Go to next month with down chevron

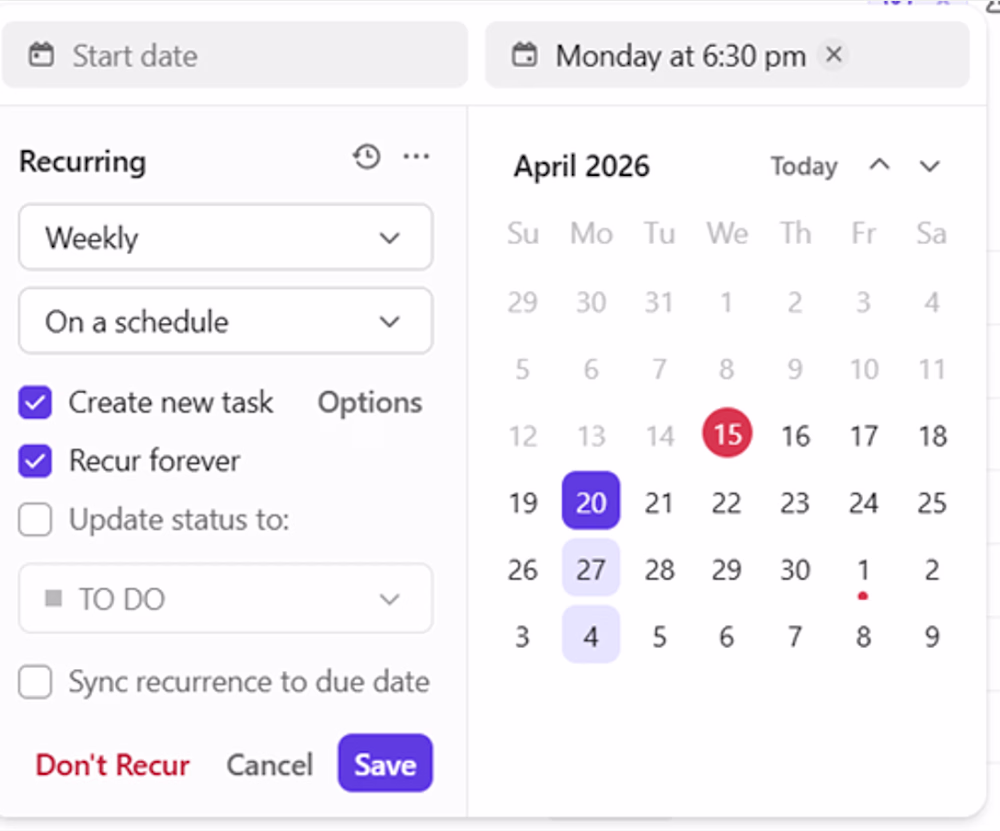click(930, 166)
